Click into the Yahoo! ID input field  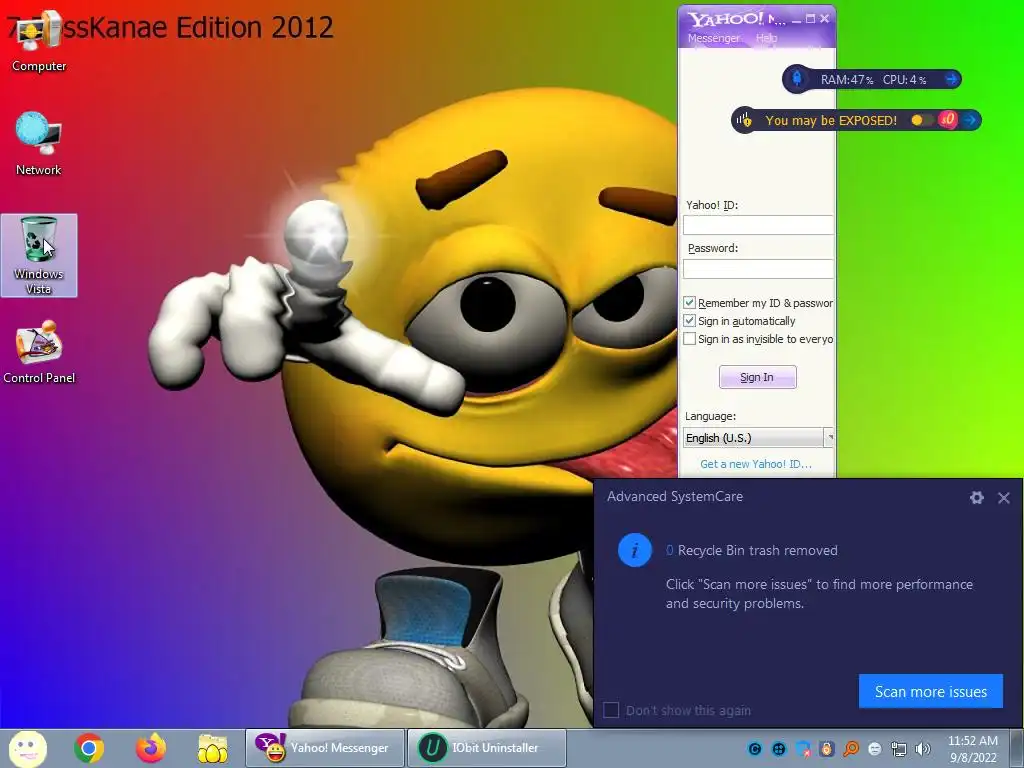tap(758, 225)
